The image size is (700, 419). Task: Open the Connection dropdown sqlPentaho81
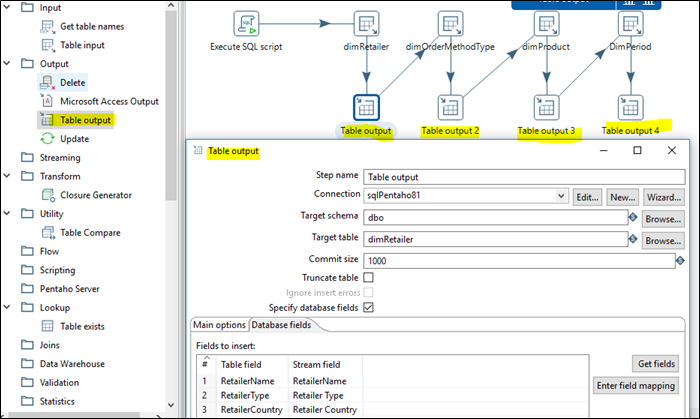coord(561,196)
